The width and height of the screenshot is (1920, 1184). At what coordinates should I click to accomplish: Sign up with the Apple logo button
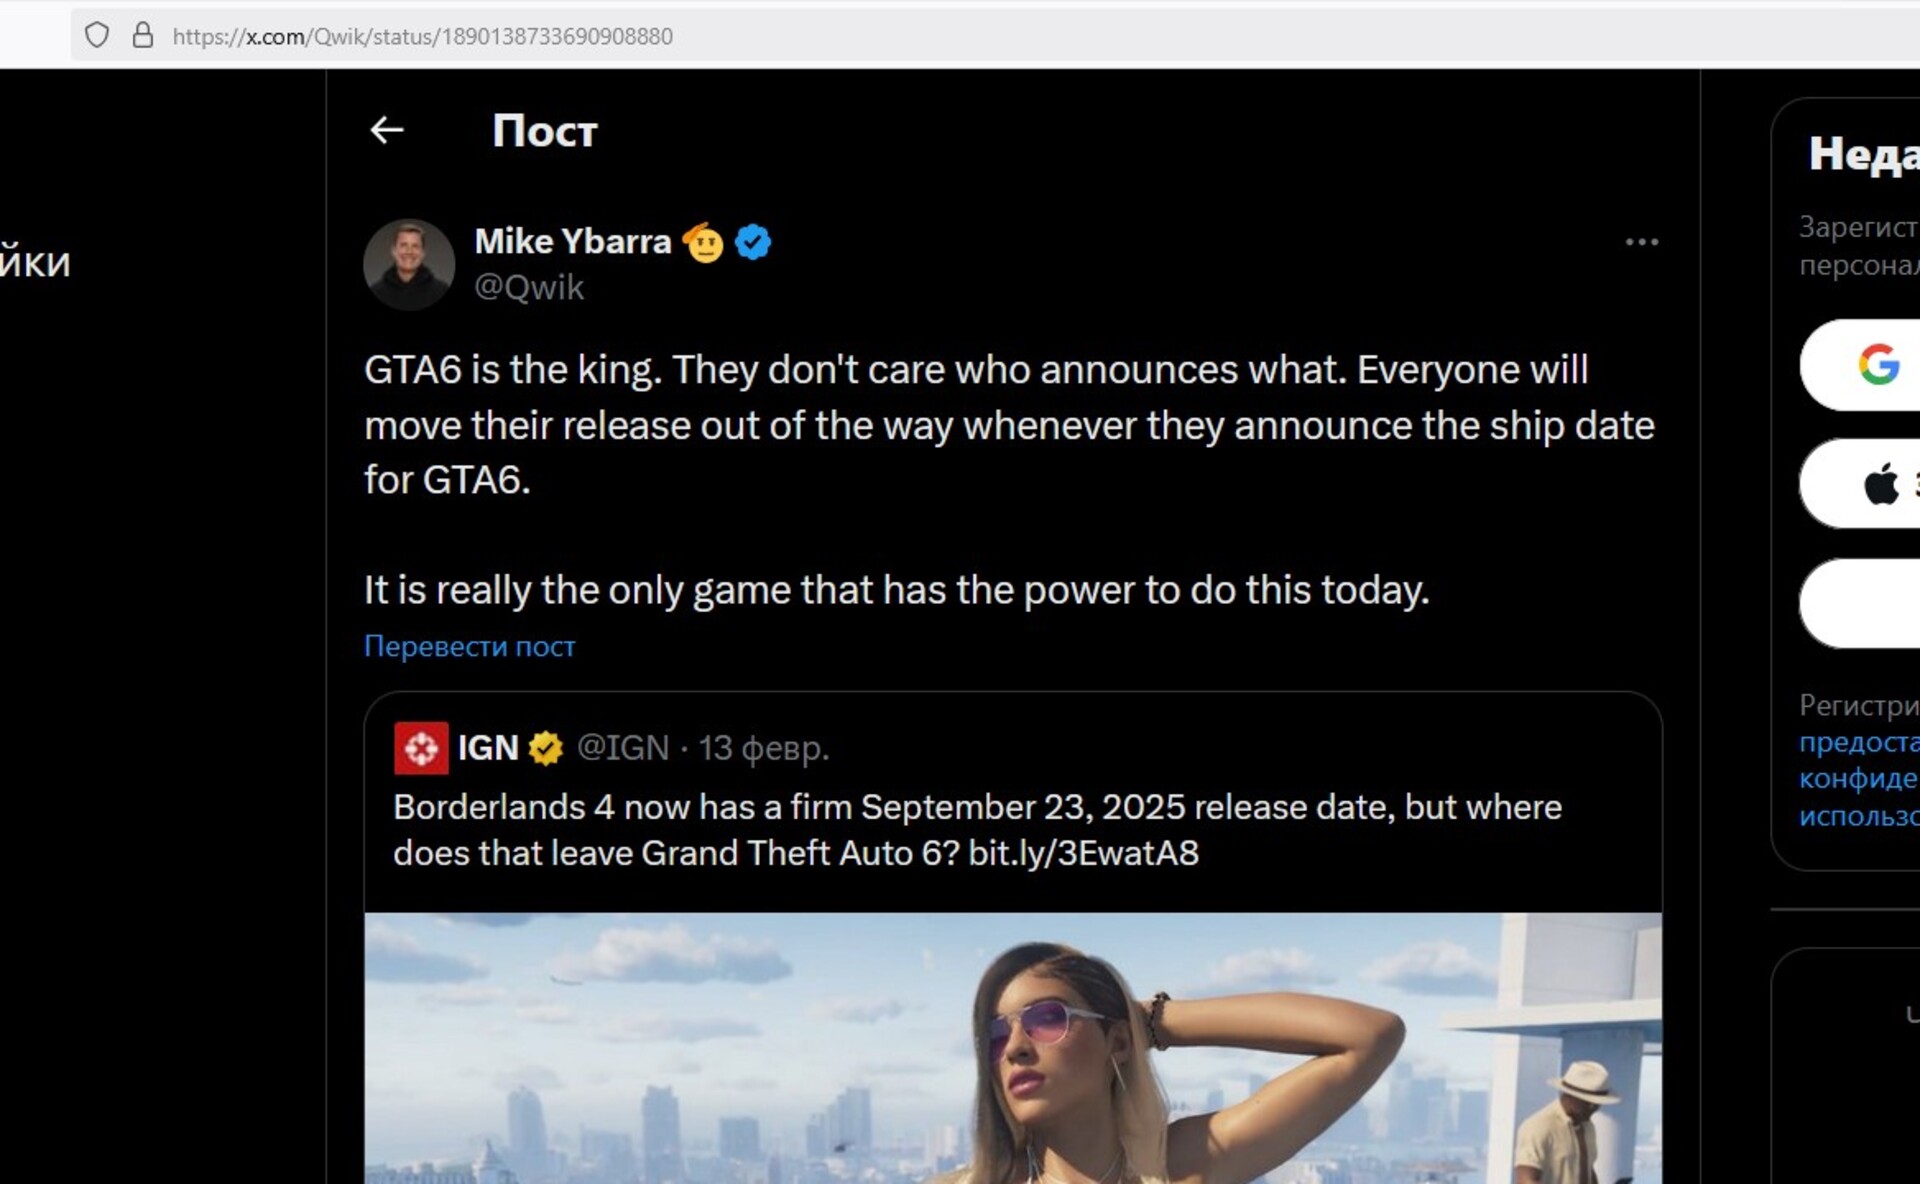[x=1868, y=484]
